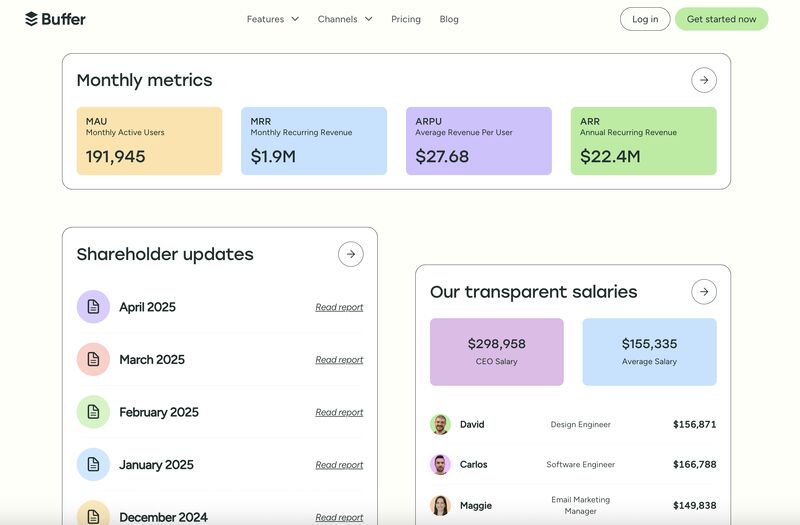
Task: Click the February 2025 label
Action: point(159,412)
